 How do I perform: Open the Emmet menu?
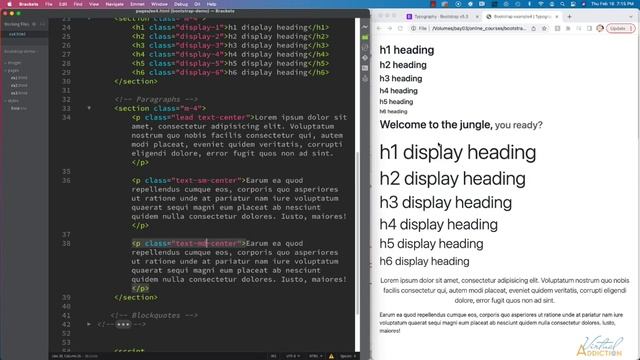click(x=137, y=4)
